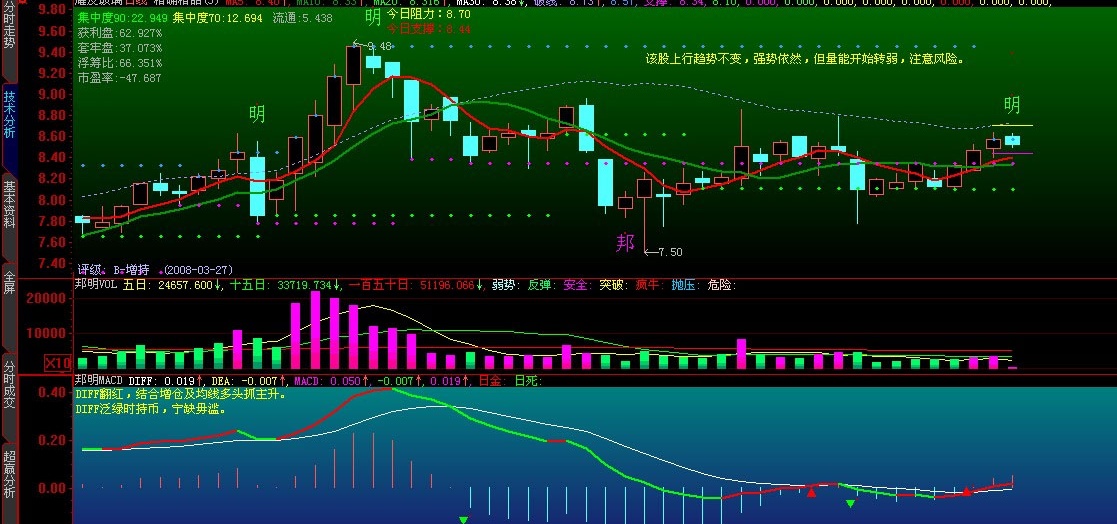Click the 浮筹比:66.351% value
The width and height of the screenshot is (1117, 524).
pos(120,63)
